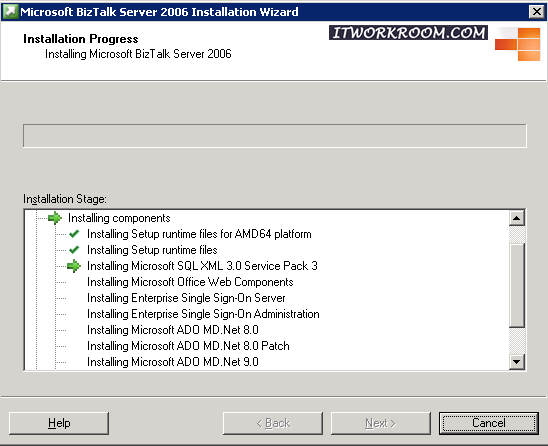548x446 pixels.
Task: Click the scrollbar down arrow in the stage list
Action: (x=517, y=361)
